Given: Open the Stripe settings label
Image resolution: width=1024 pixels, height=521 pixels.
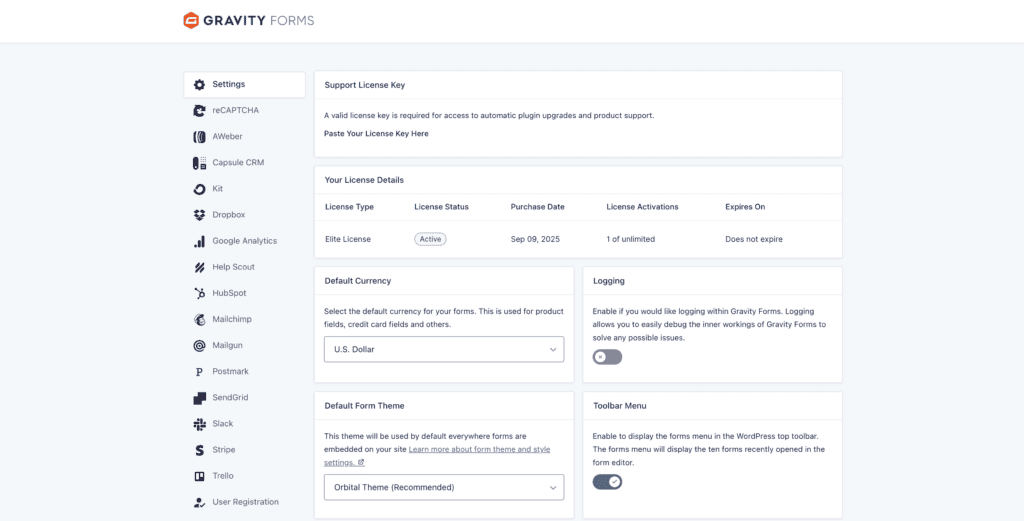Looking at the screenshot, I should pyautogui.click(x=223, y=450).
